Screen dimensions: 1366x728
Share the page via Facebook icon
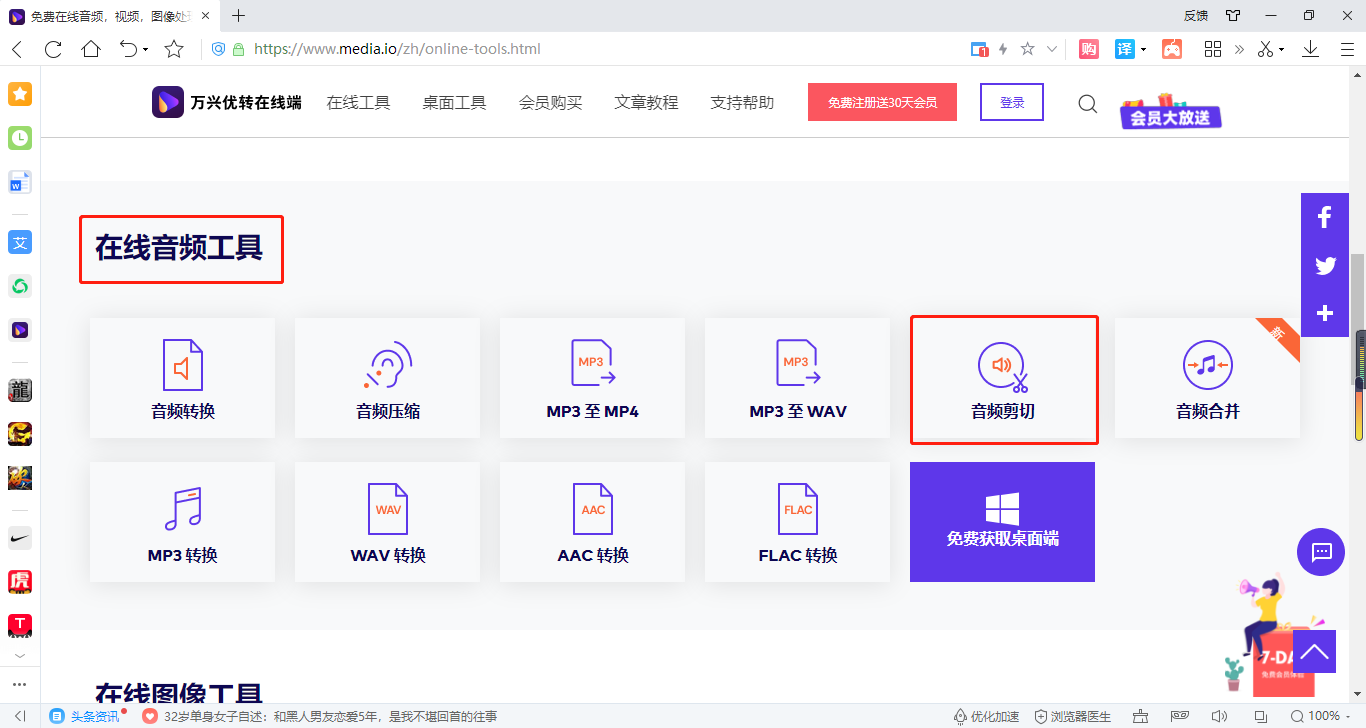(1324, 217)
